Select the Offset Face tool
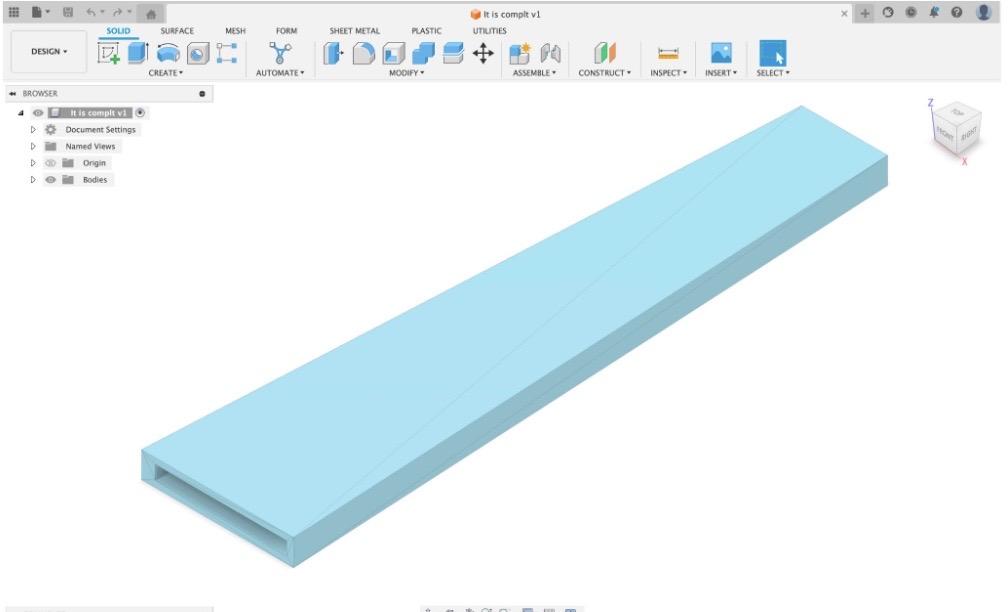The width and height of the screenshot is (1008, 612). 453,53
